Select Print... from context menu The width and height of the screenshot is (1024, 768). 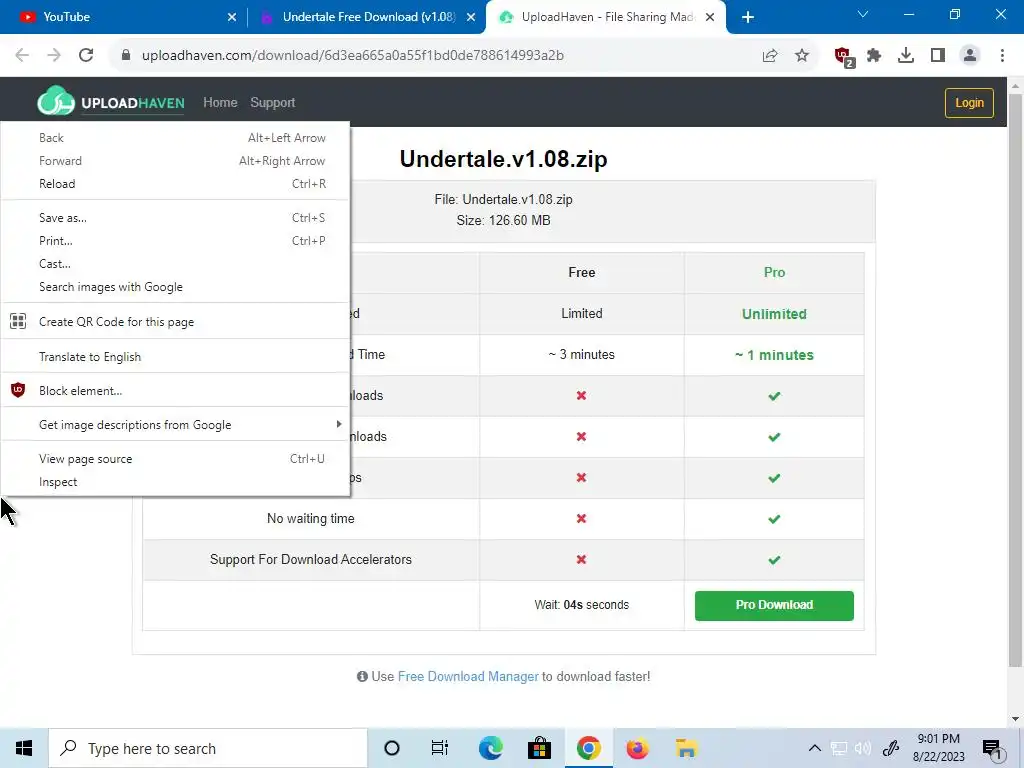pos(175,240)
